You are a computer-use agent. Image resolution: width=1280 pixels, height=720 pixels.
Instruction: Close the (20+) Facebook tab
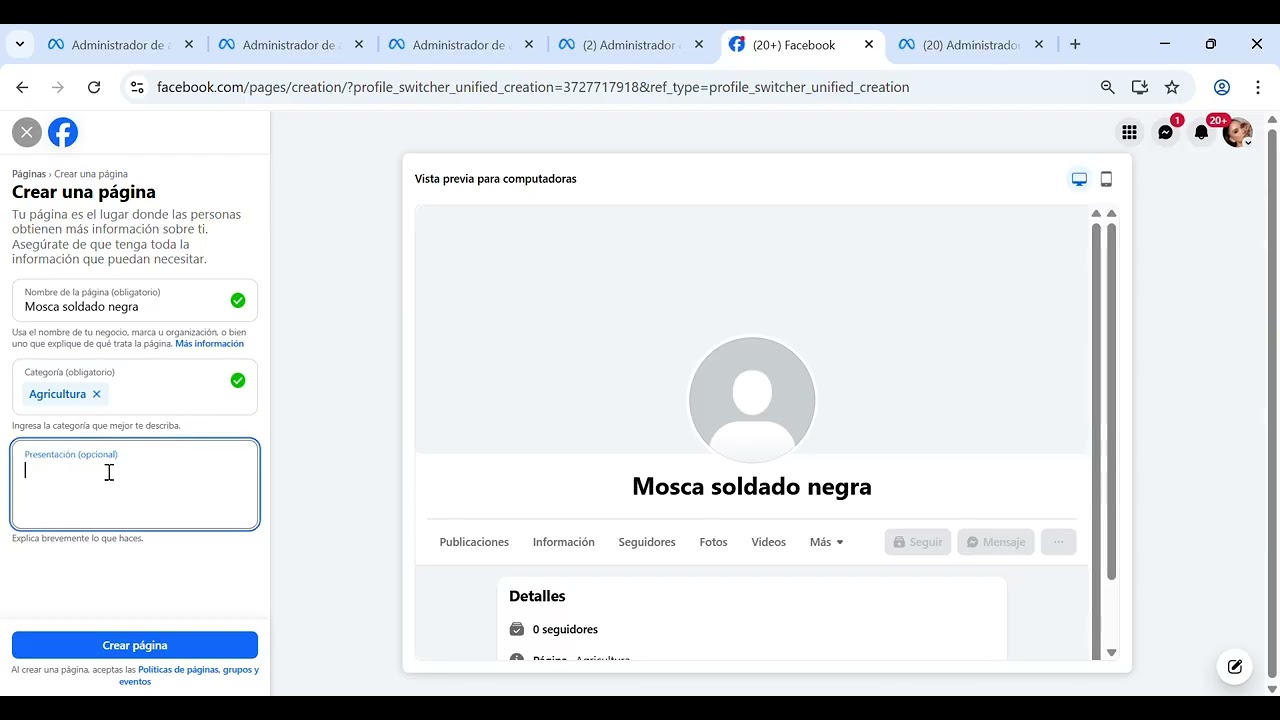[869, 45]
